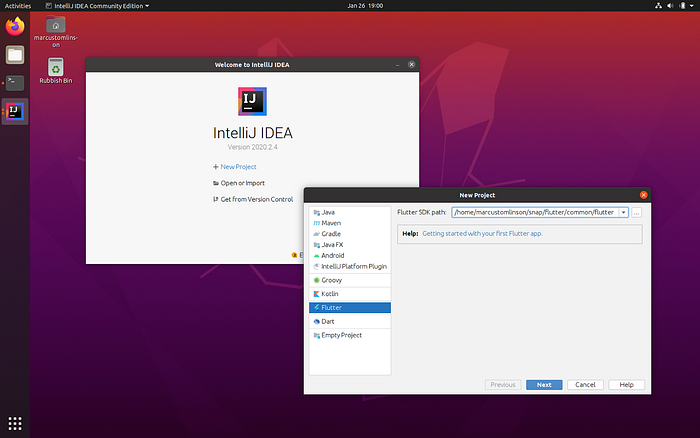Click the network icon in system tray
Viewport: 700px width, 438px height.
(x=658, y=6)
